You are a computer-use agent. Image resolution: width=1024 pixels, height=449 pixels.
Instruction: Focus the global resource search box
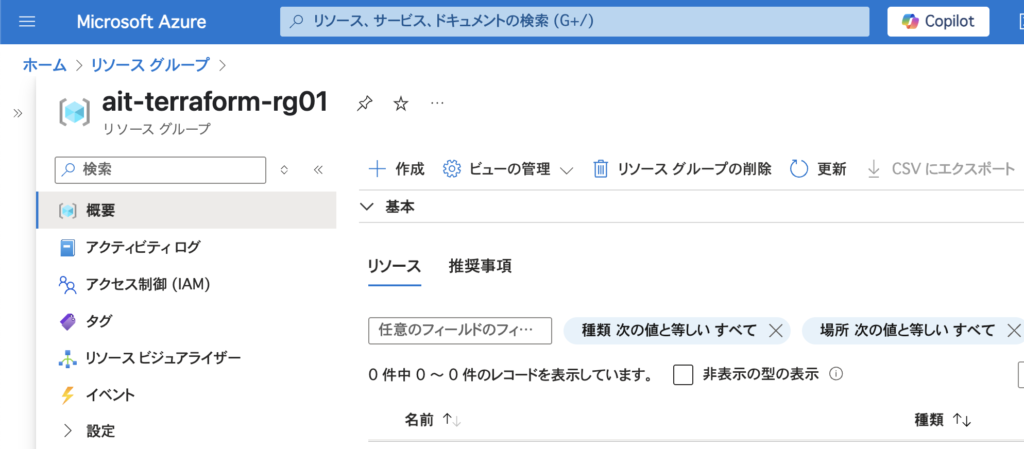575,22
